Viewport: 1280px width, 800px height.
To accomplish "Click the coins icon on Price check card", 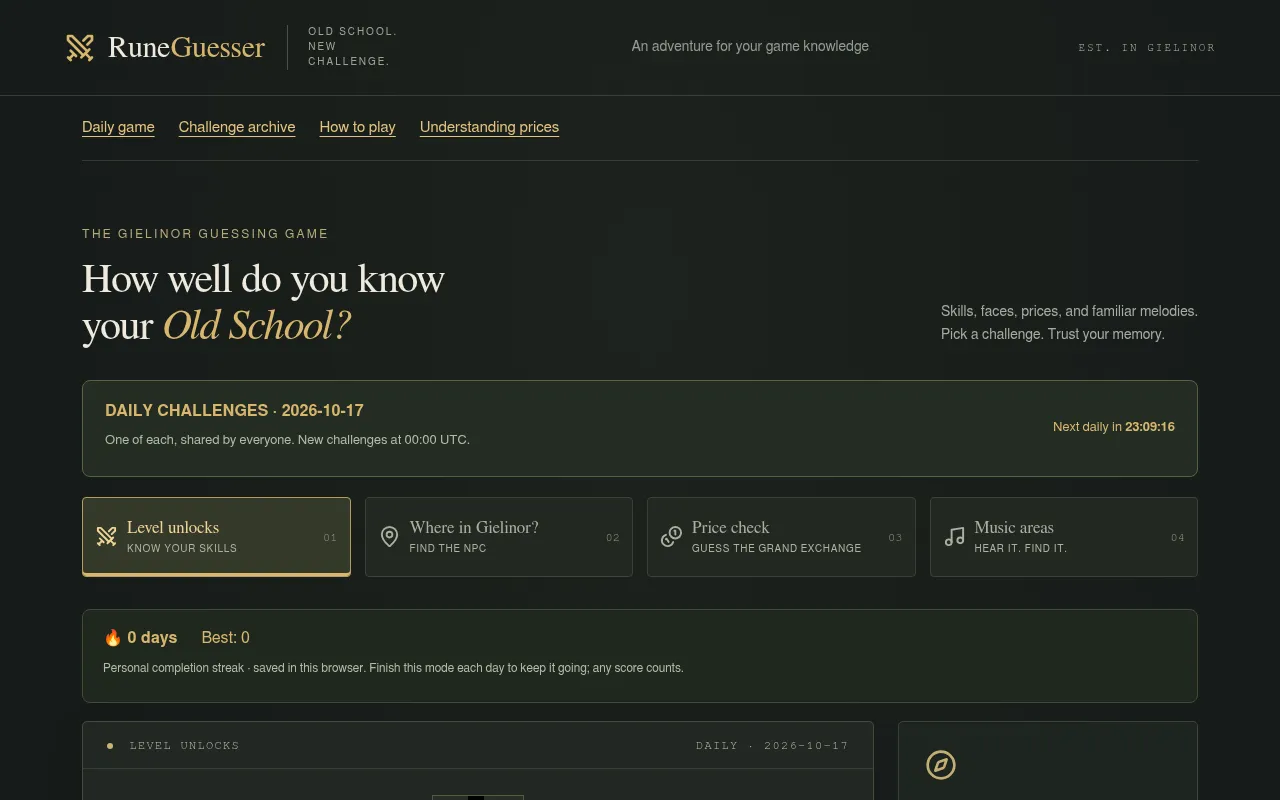I will click(x=672, y=537).
